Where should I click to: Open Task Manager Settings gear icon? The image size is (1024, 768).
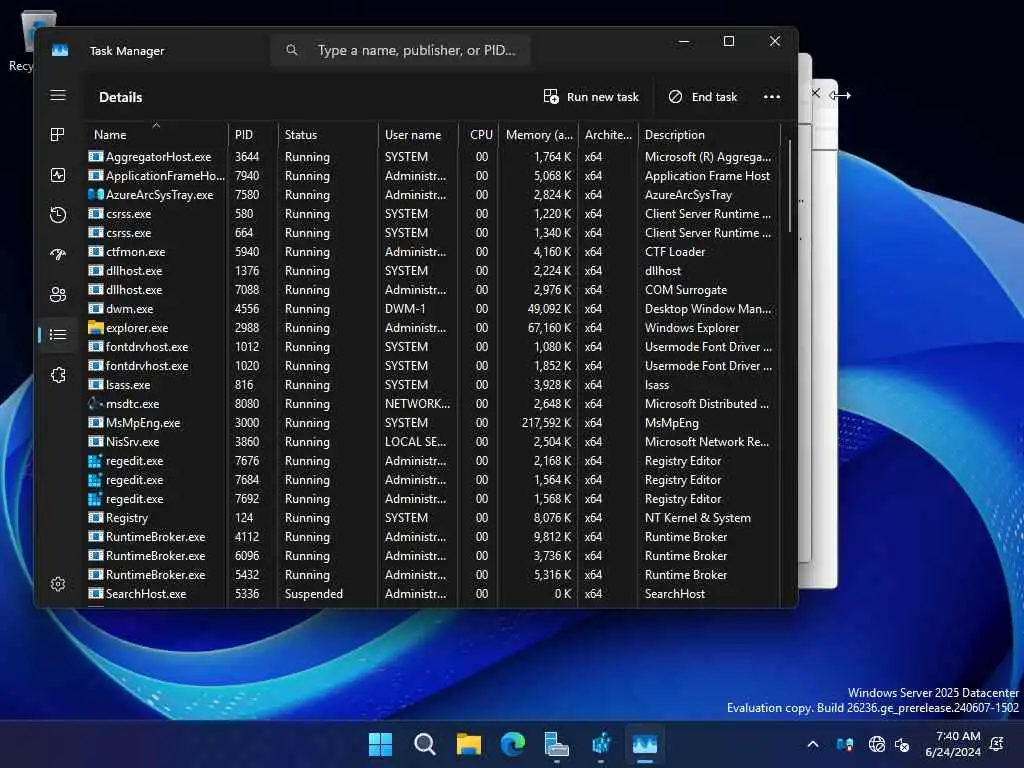tap(58, 584)
